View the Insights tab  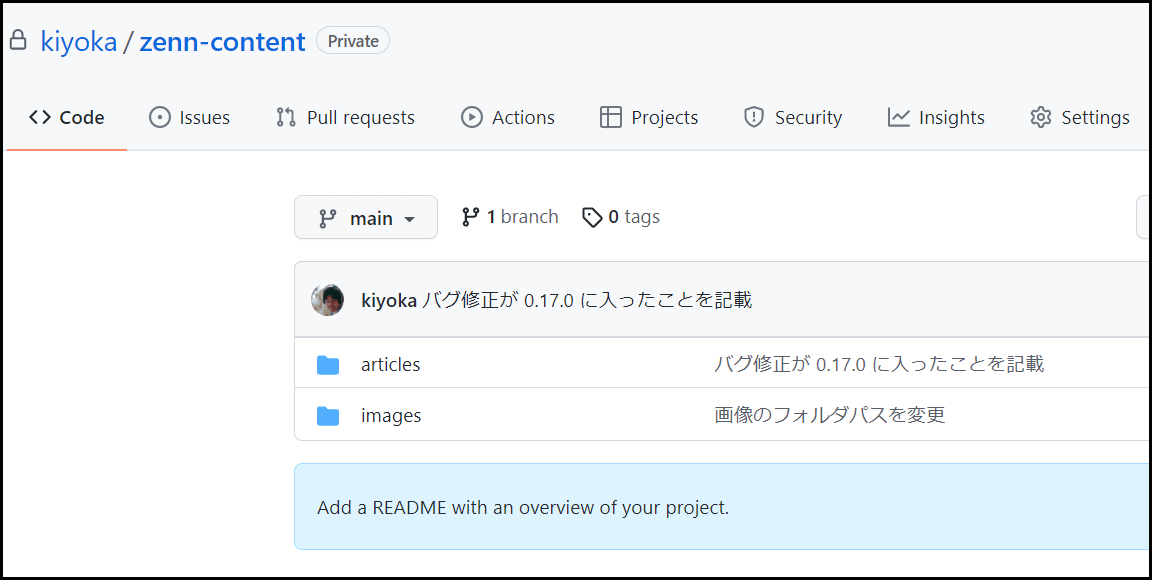point(936,118)
